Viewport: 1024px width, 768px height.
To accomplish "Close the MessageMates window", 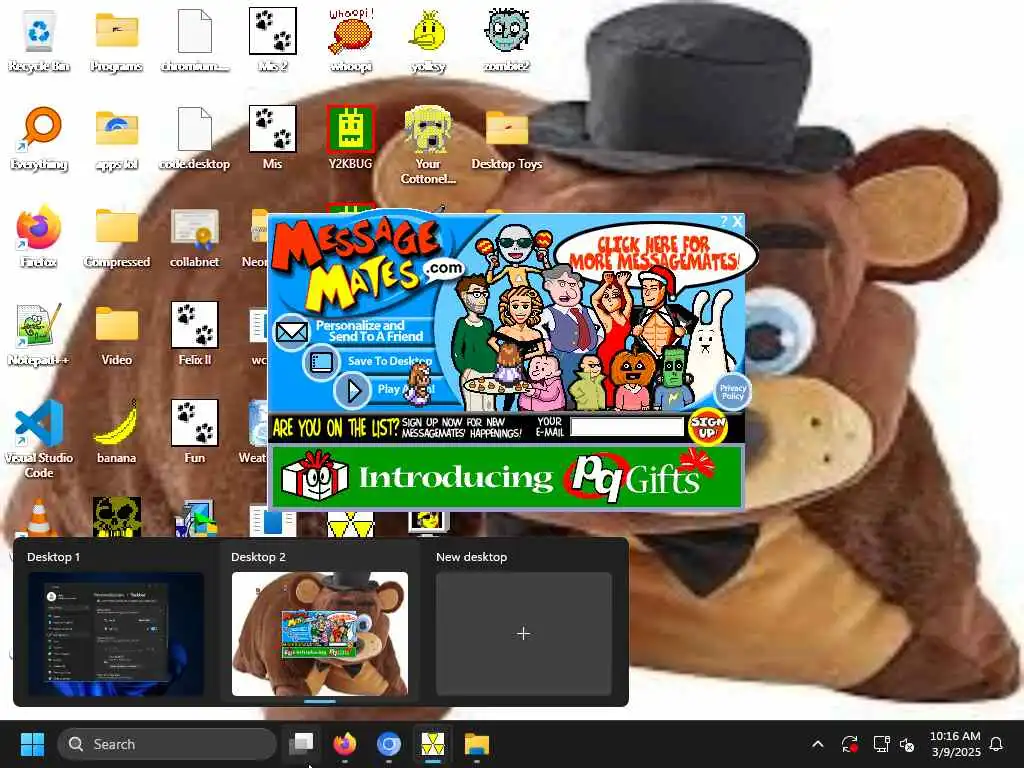I will click(x=737, y=221).
